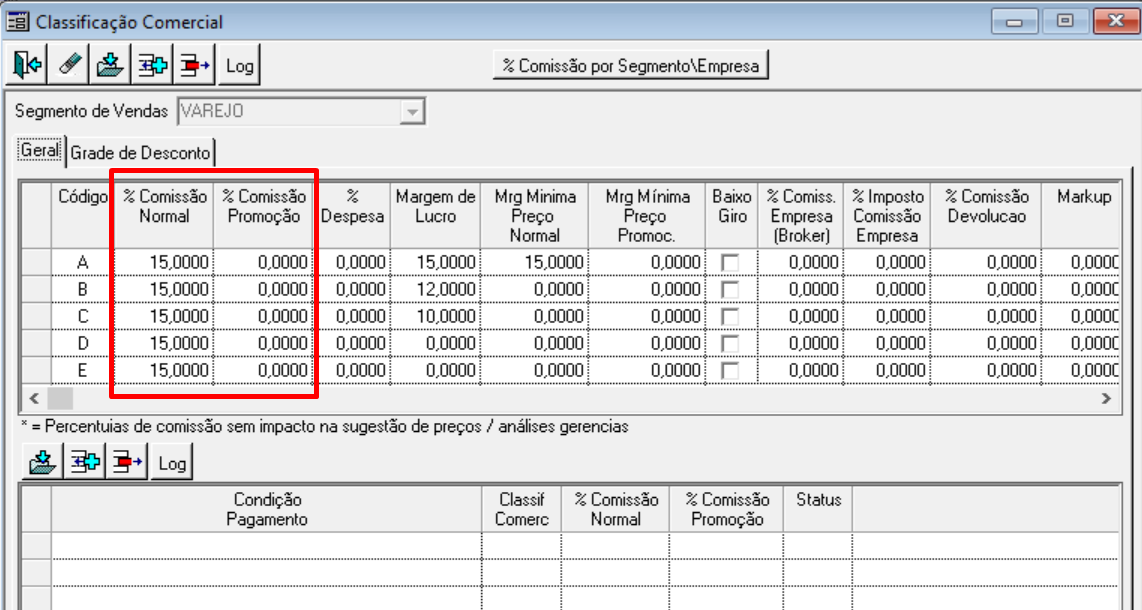Switch to the Geral tab
The height and width of the screenshot is (610, 1142).
pos(39,151)
